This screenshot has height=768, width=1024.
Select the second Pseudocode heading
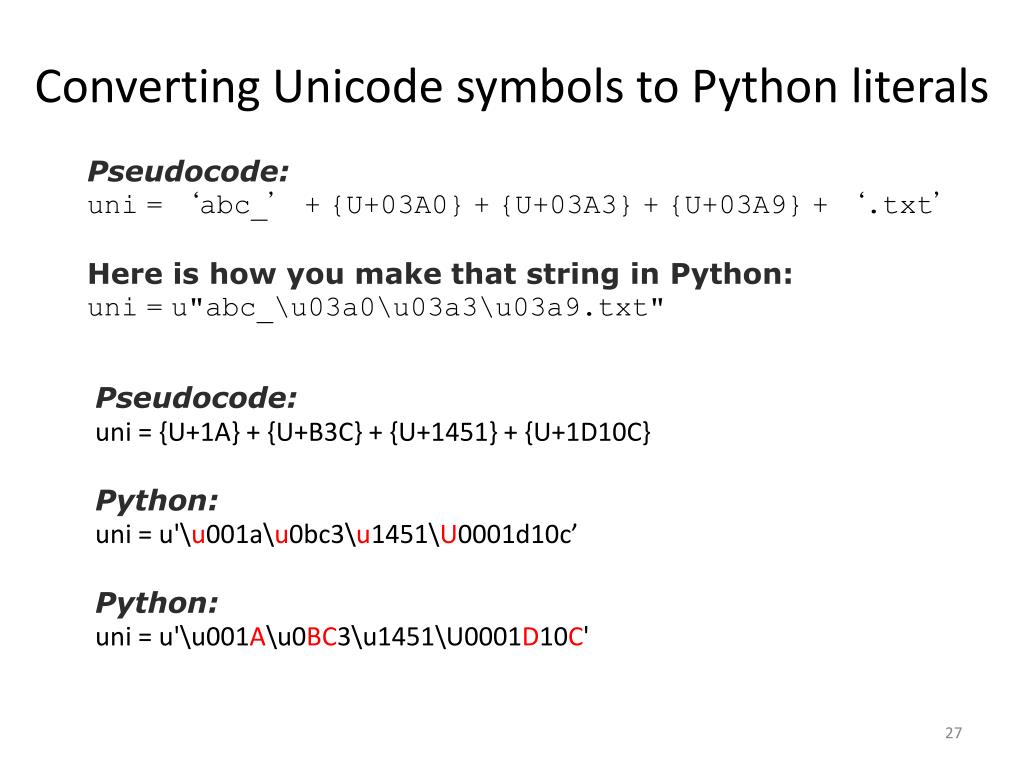click(196, 398)
